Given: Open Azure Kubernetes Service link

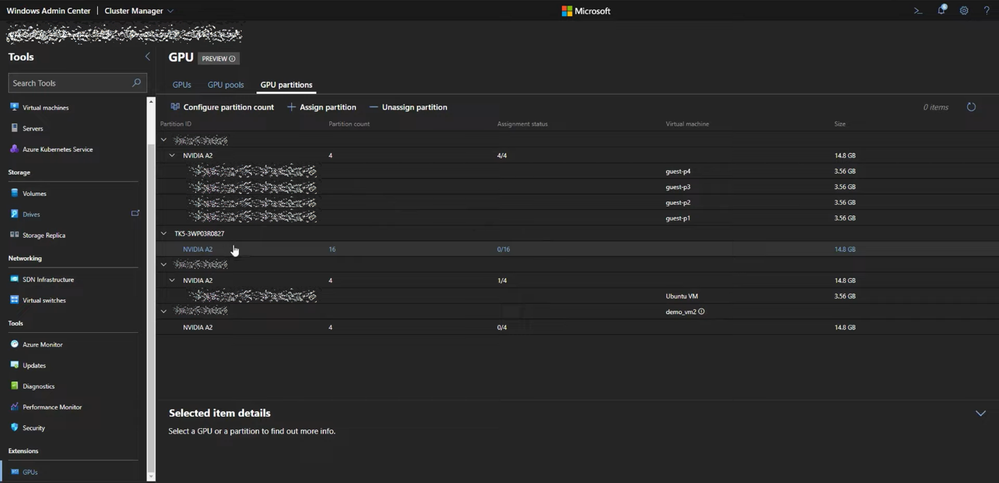Looking at the screenshot, I should [57, 150].
